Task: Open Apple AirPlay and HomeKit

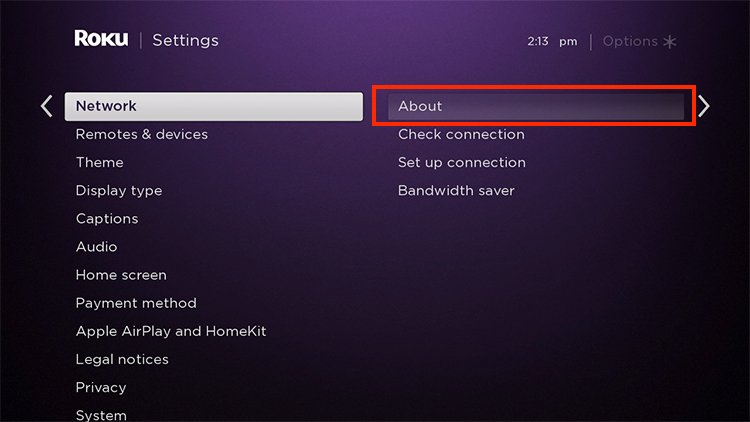Action: coord(171,332)
